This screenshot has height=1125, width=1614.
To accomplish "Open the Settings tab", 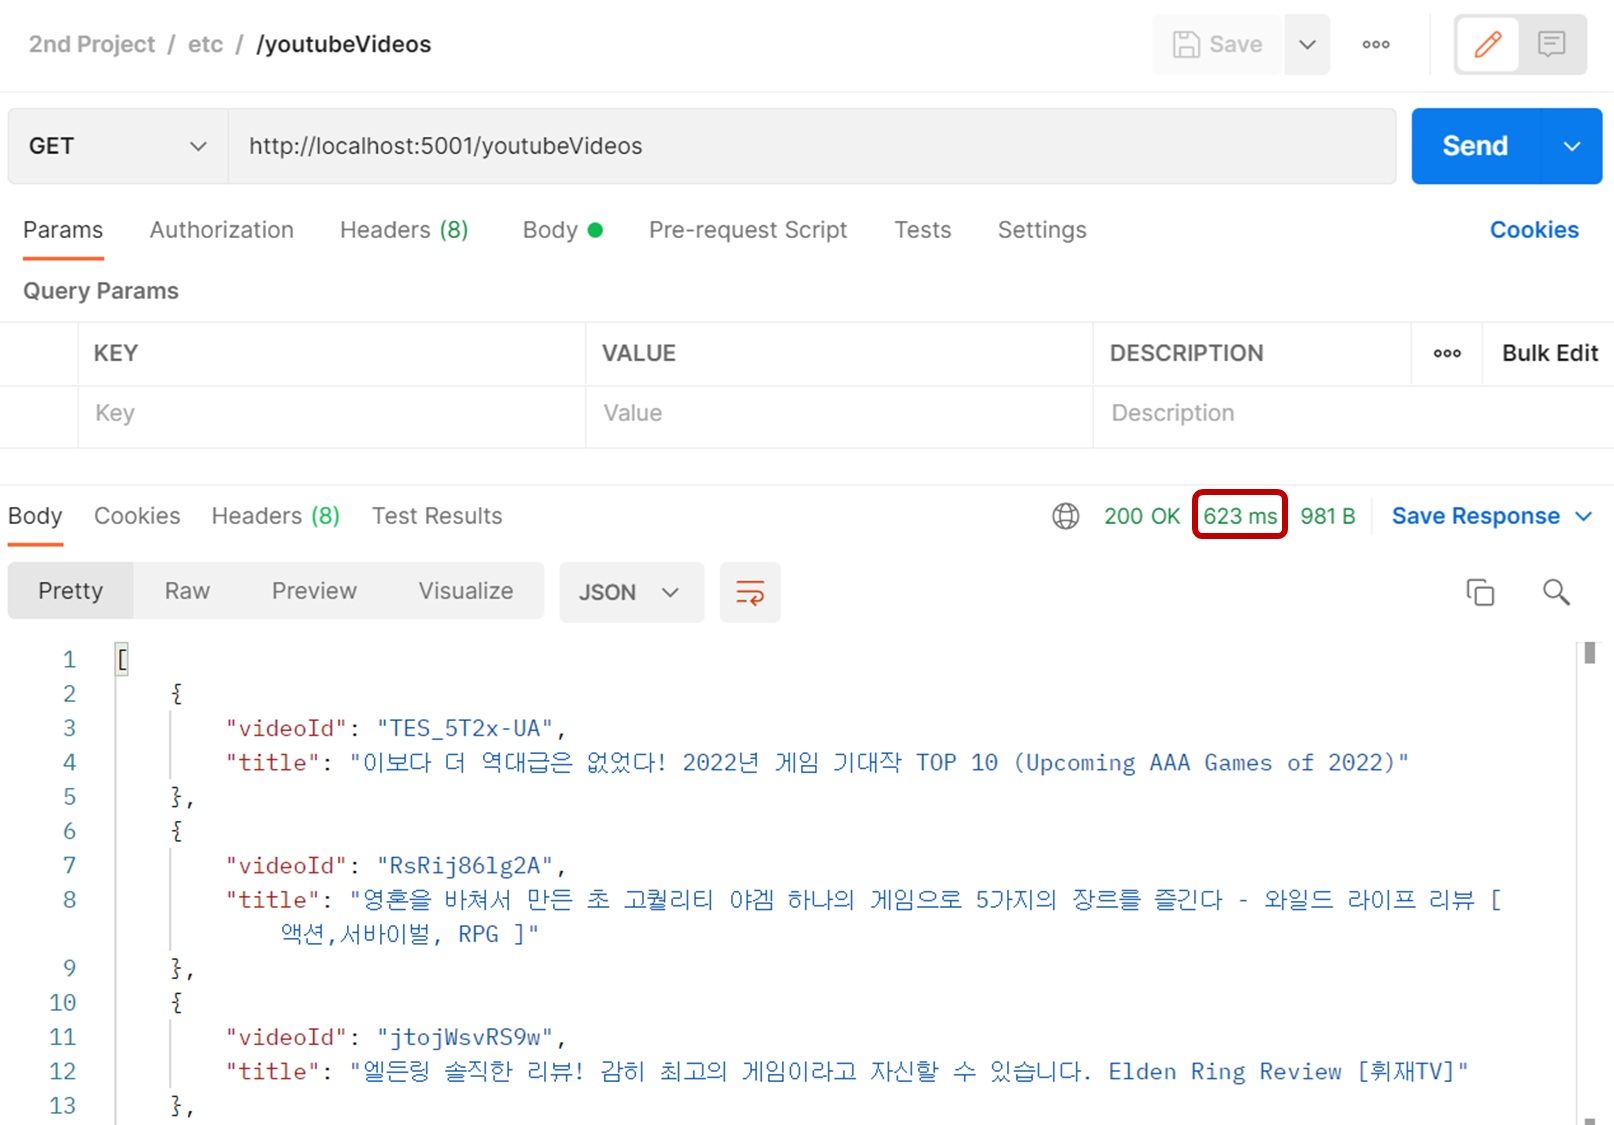I will click(x=1042, y=230).
